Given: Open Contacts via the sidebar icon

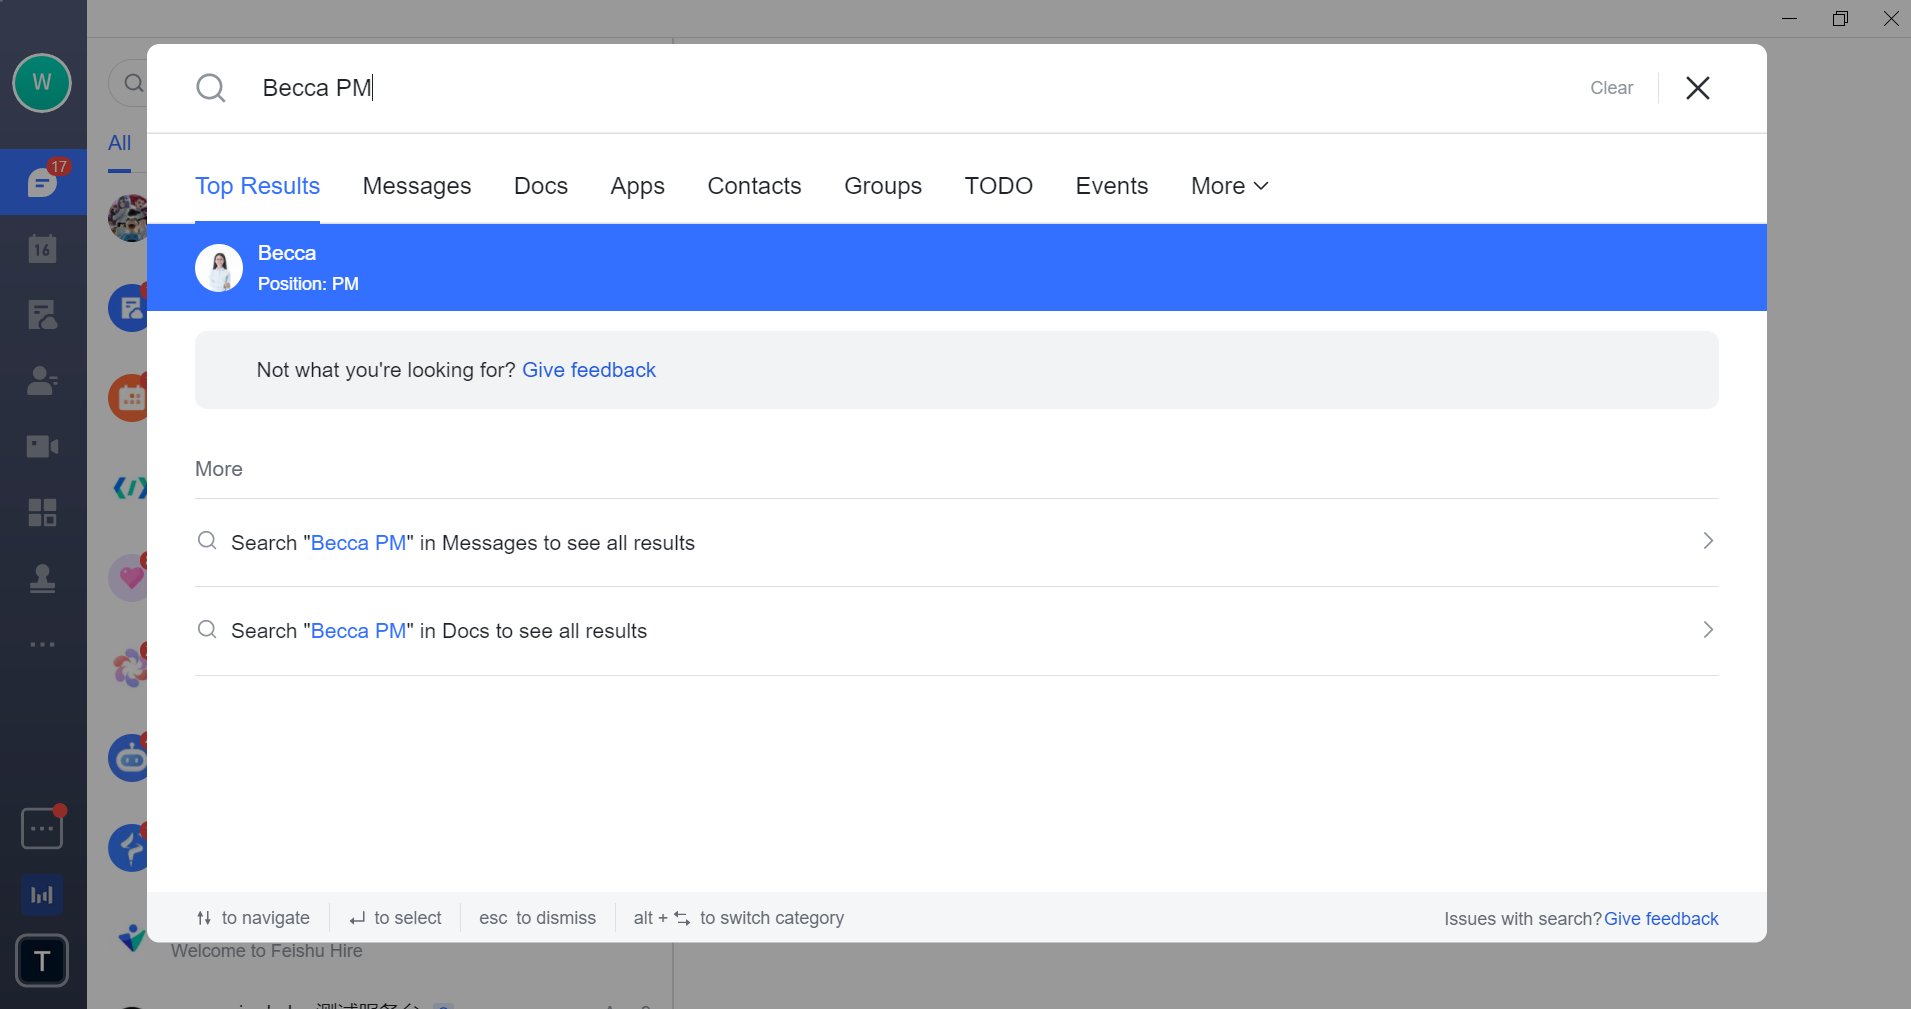Looking at the screenshot, I should 41,380.
